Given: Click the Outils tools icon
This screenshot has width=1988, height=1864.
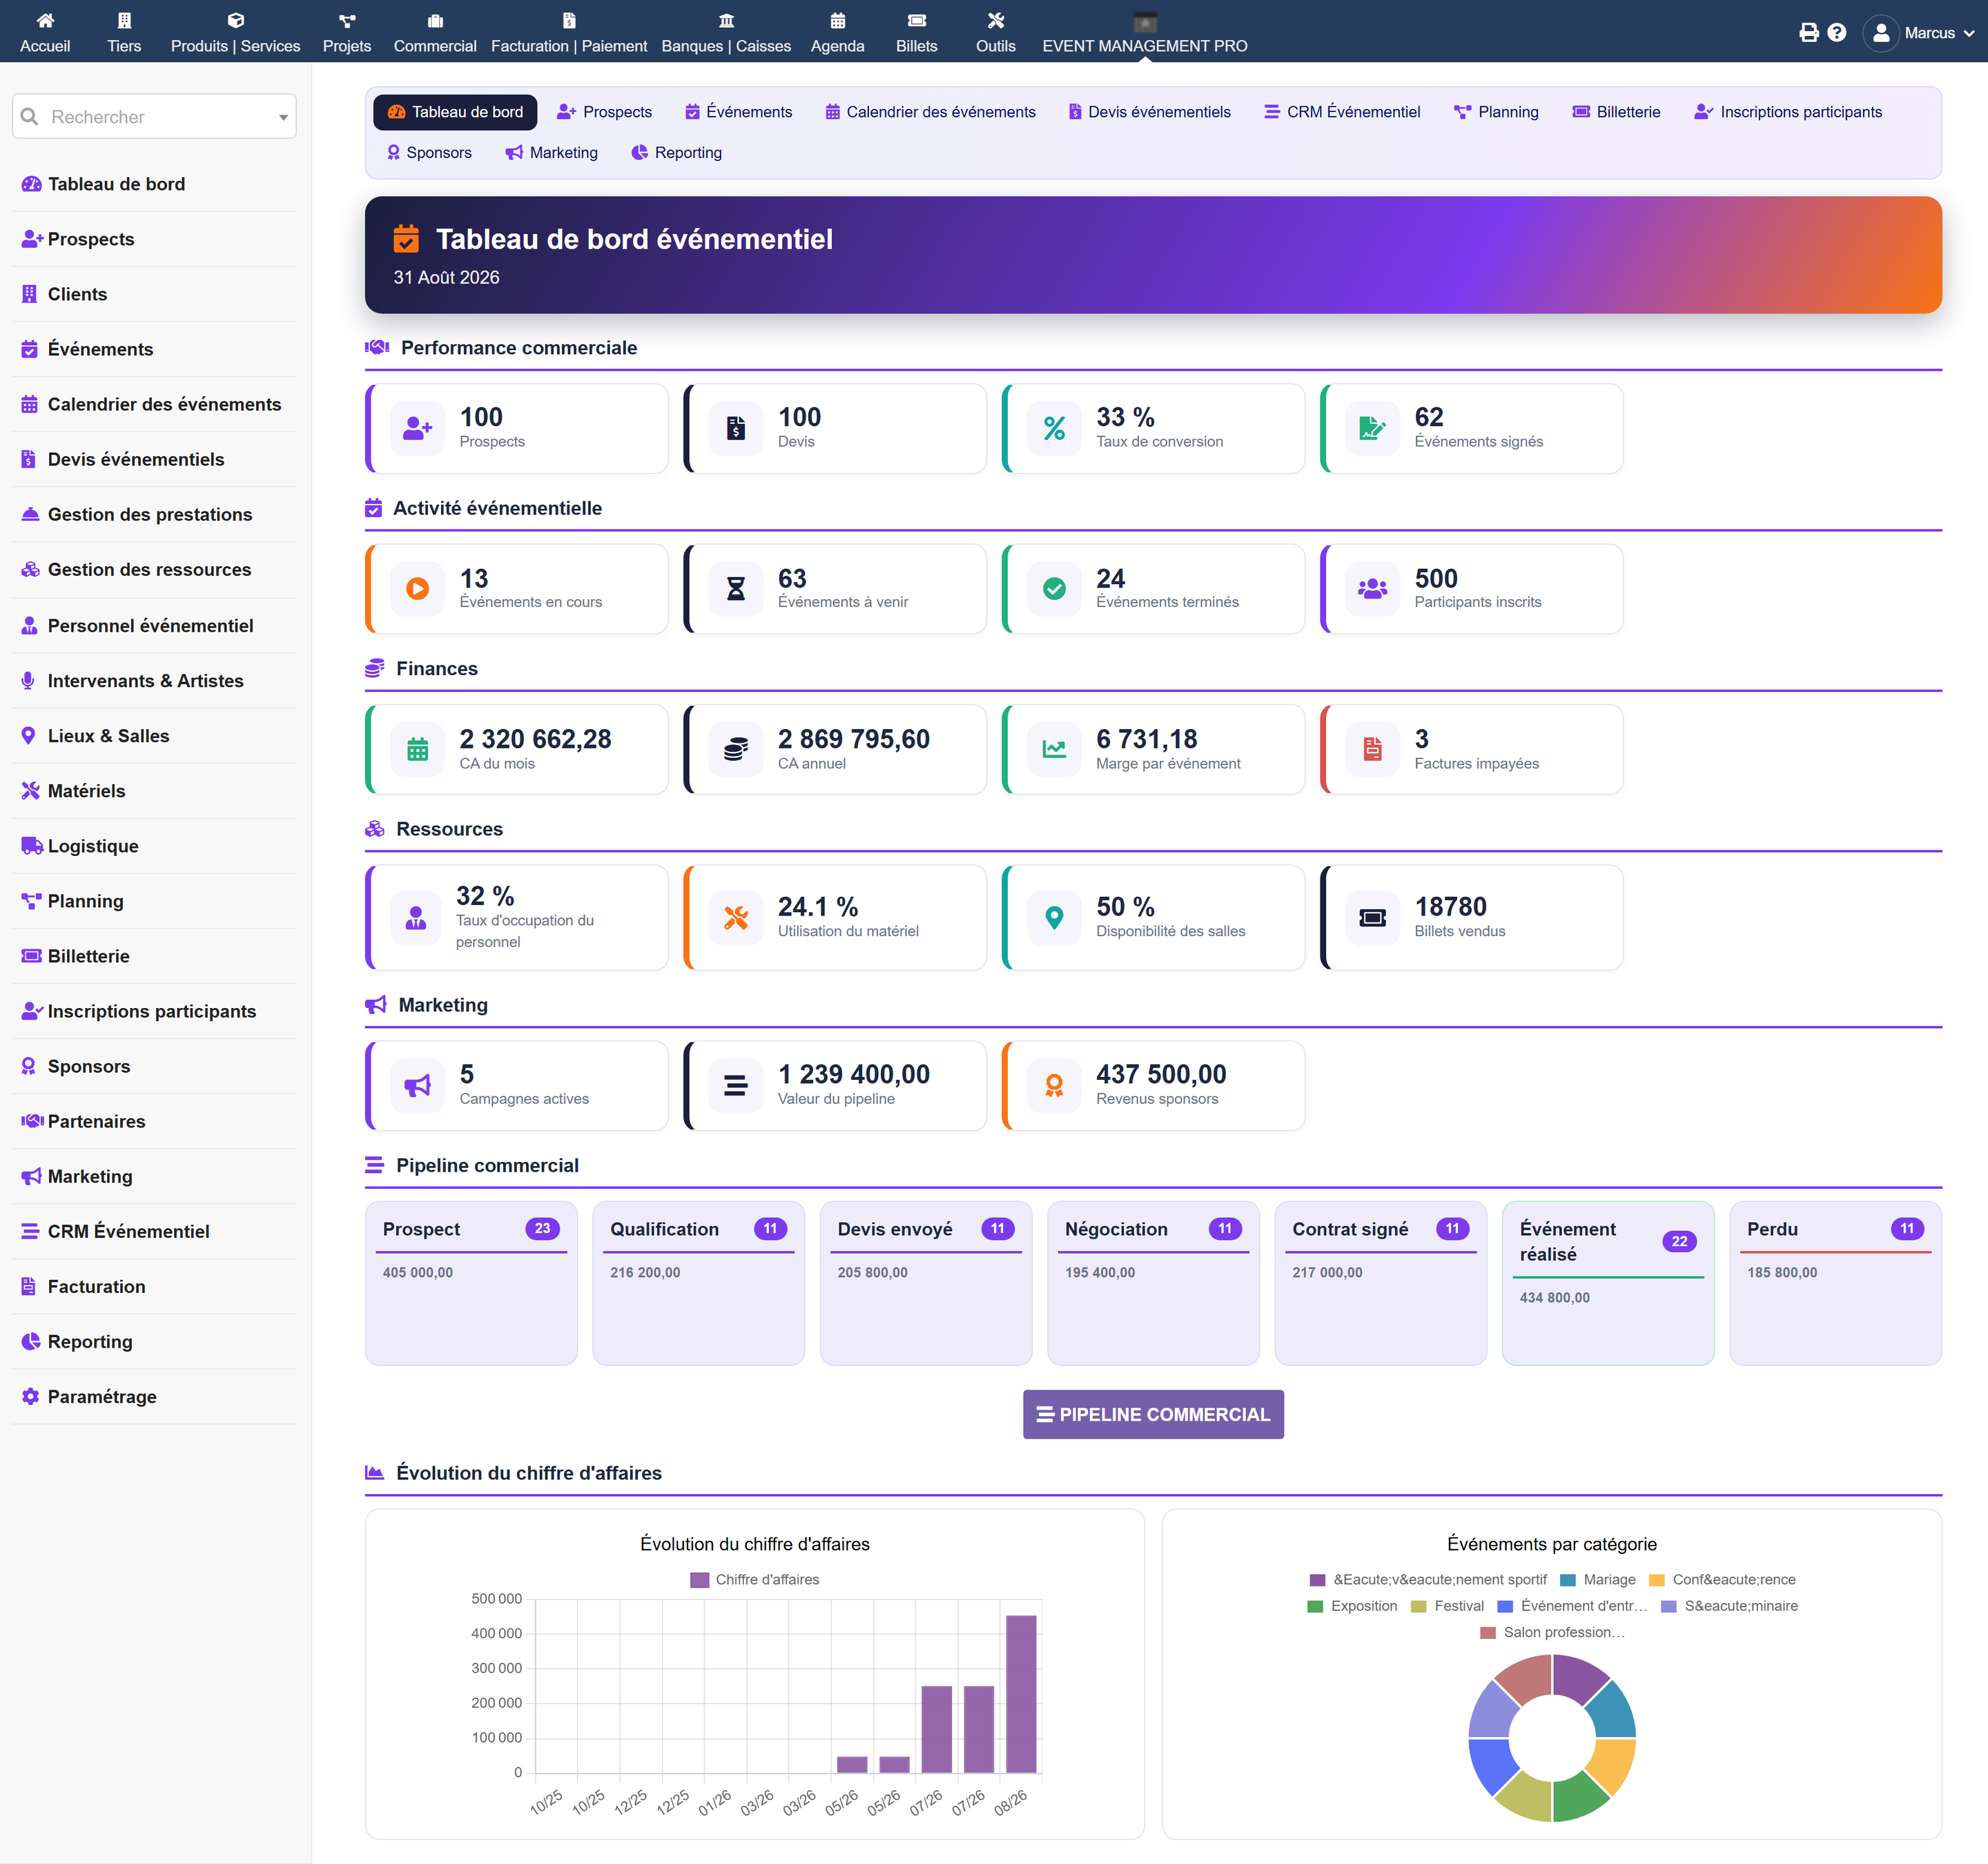Looking at the screenshot, I should point(996,21).
